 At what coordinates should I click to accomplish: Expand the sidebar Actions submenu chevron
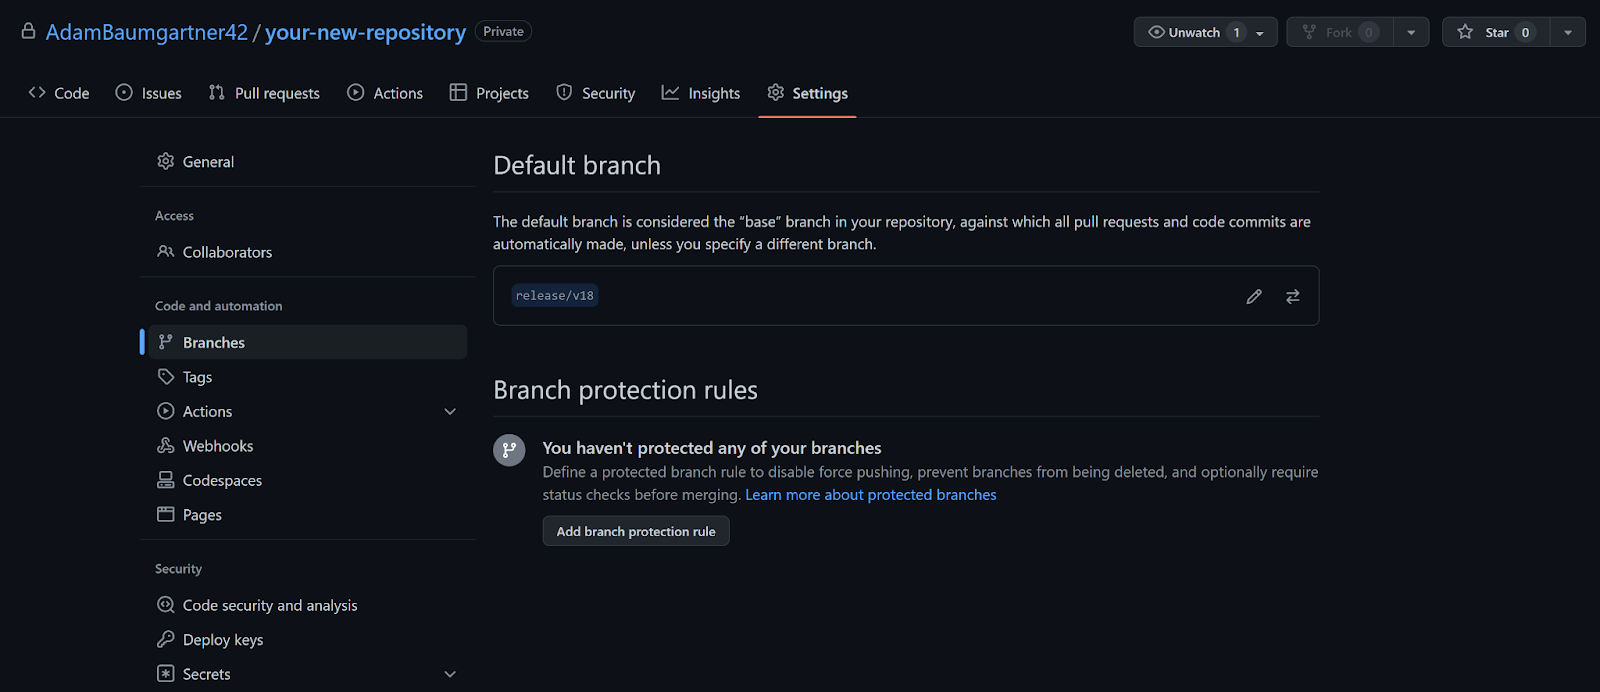[450, 411]
